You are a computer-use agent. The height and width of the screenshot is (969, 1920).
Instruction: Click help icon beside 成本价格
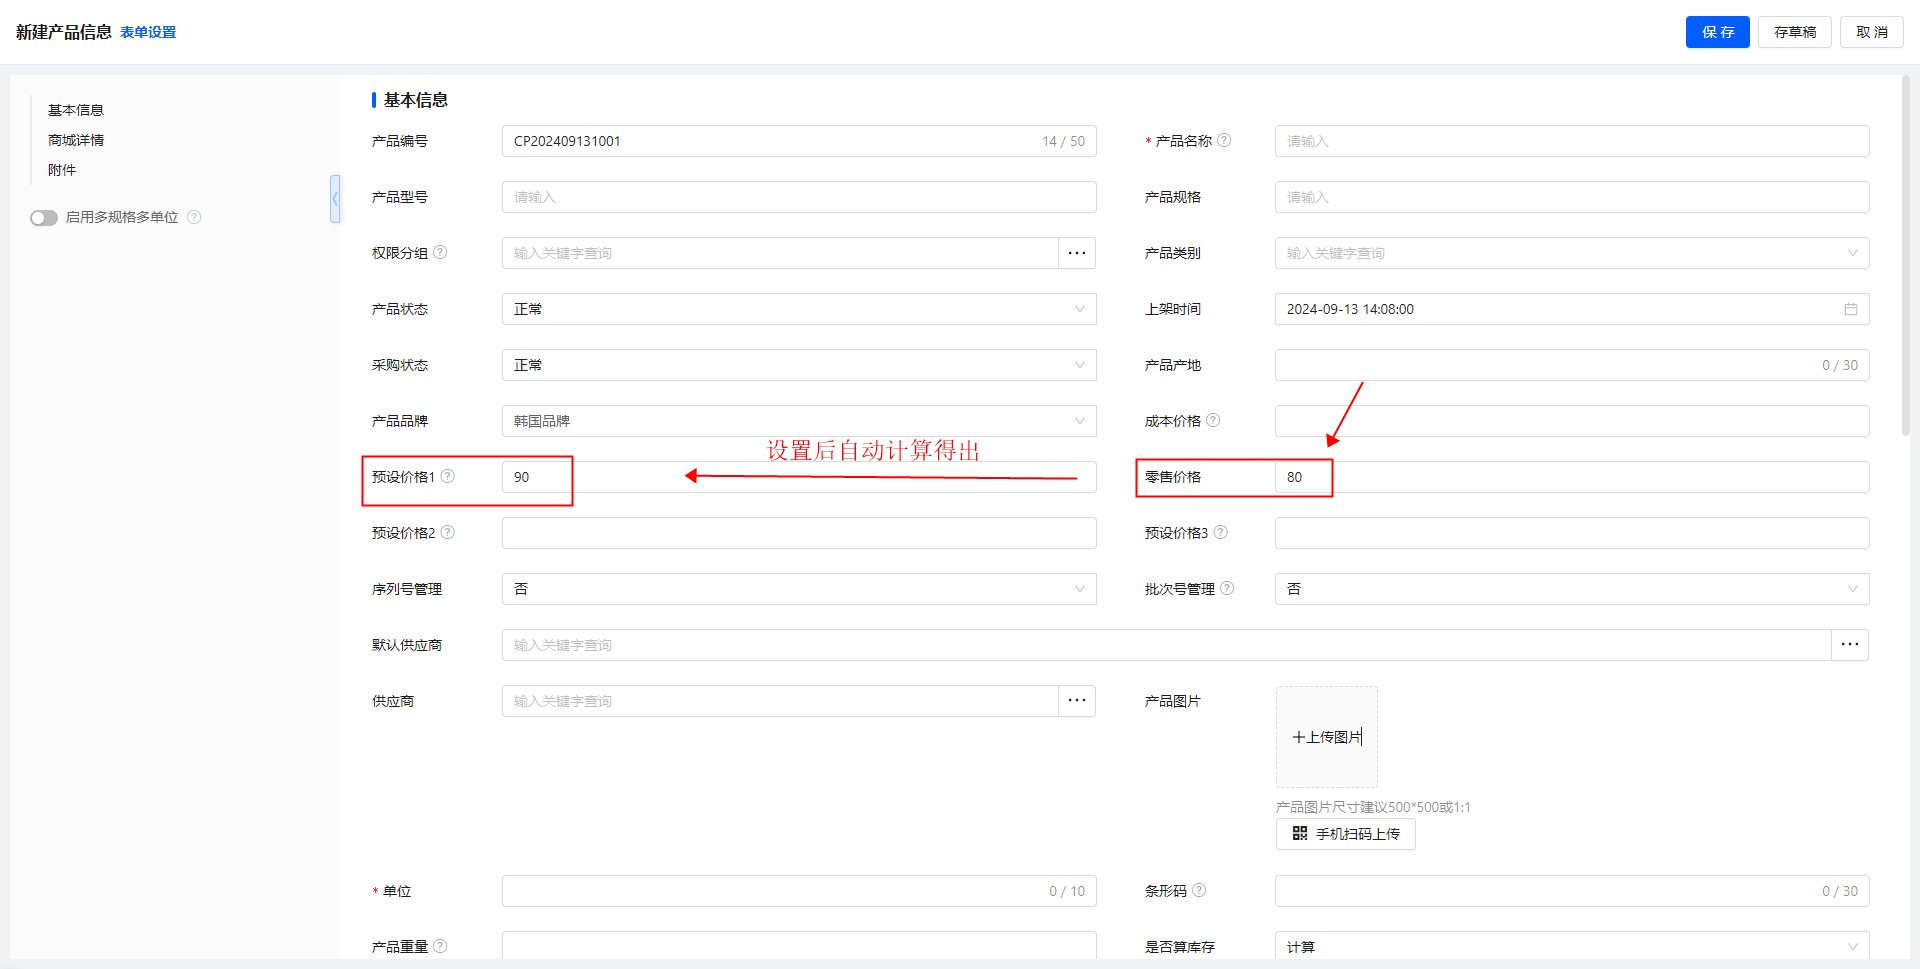1213,421
